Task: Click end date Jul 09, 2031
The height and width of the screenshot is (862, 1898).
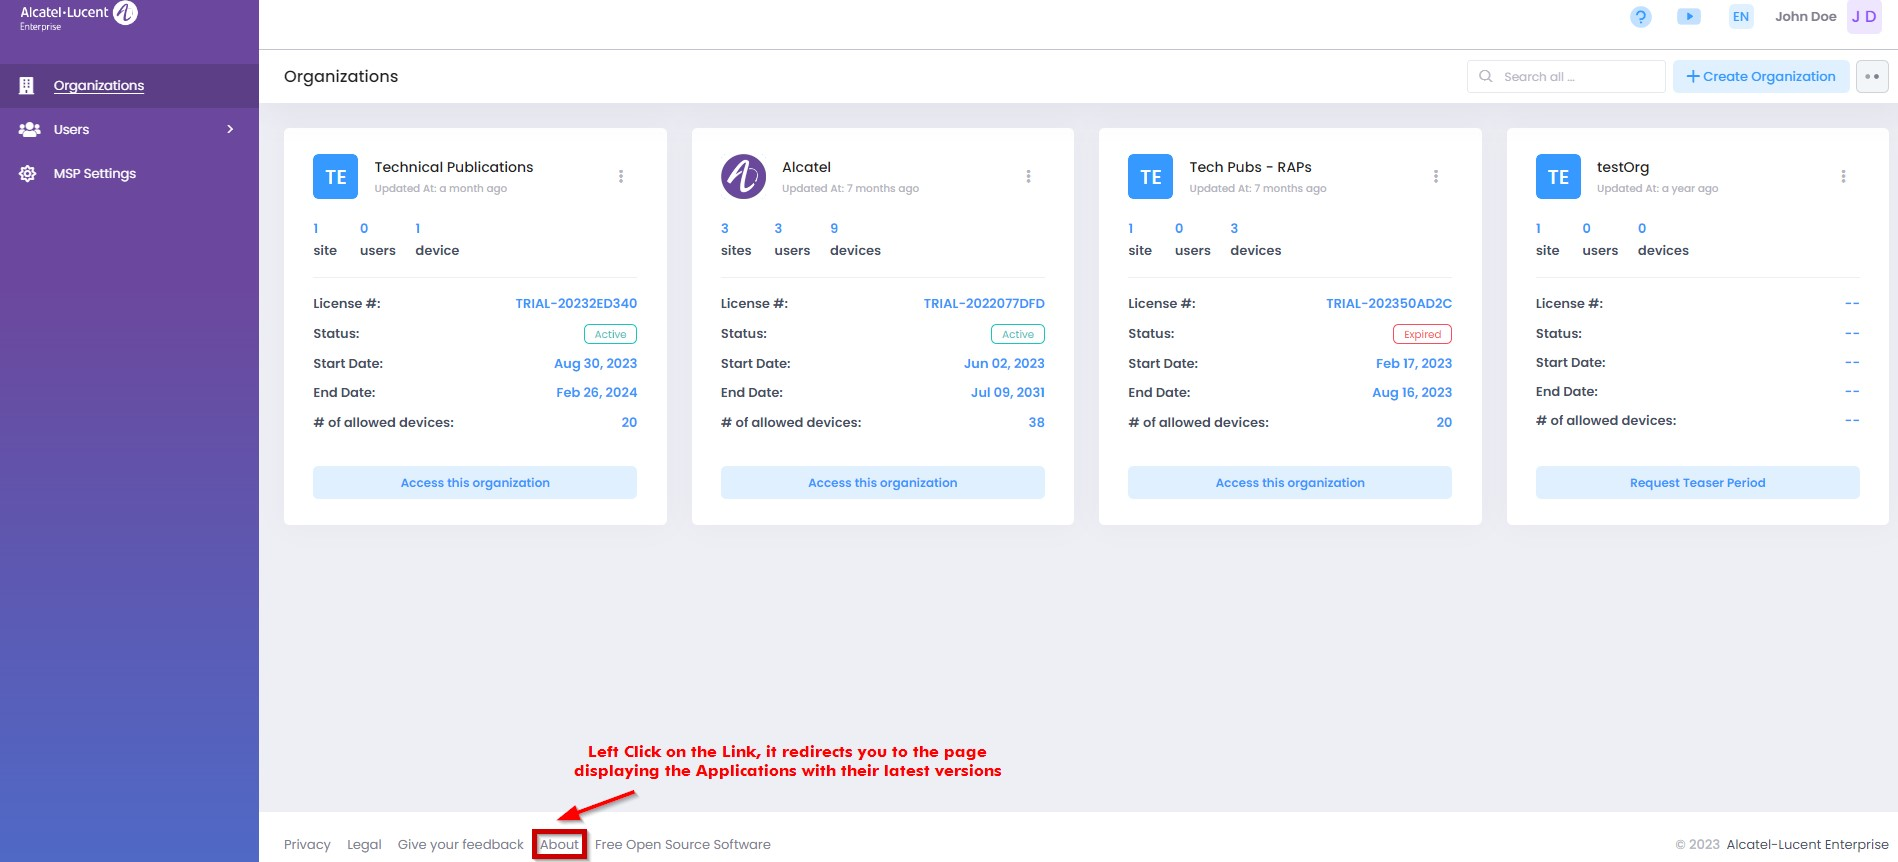Action: (1007, 393)
